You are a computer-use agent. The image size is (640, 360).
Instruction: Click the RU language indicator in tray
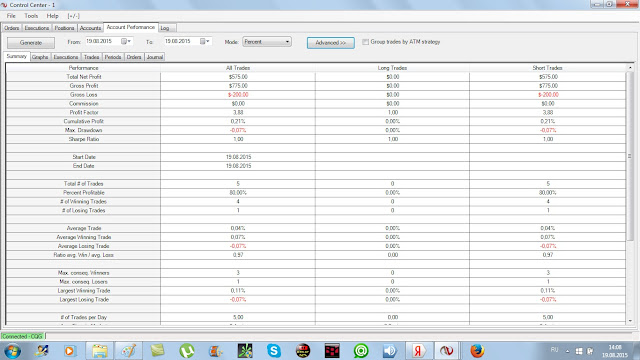[x=554, y=350]
